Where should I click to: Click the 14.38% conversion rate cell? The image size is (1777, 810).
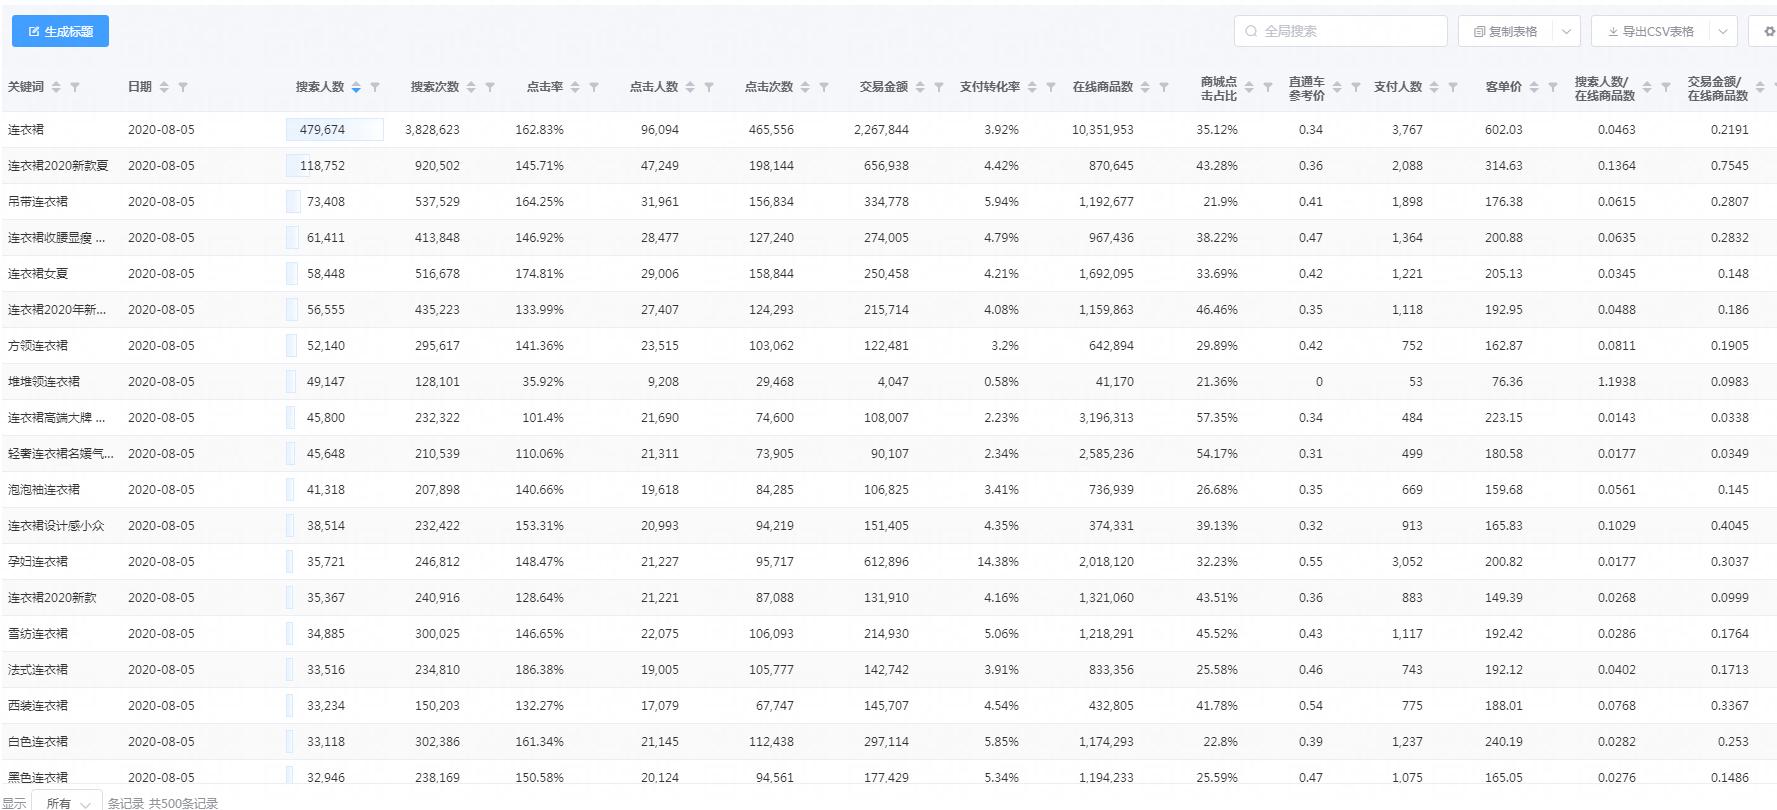click(998, 562)
